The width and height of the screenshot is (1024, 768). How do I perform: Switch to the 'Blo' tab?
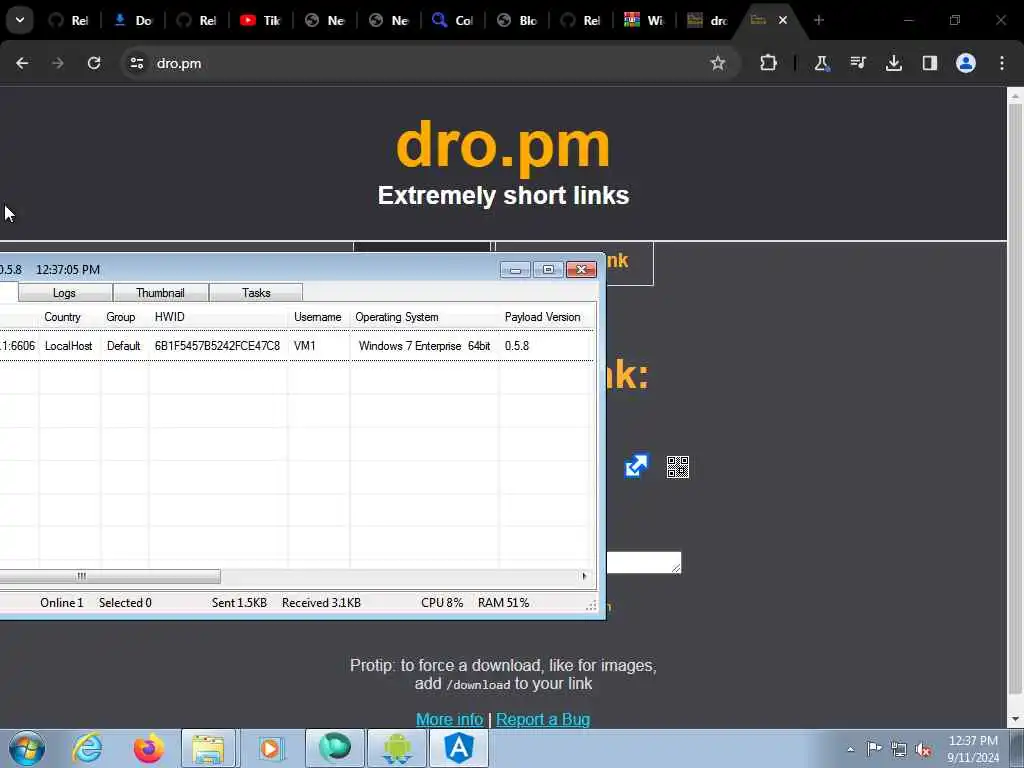click(517, 20)
